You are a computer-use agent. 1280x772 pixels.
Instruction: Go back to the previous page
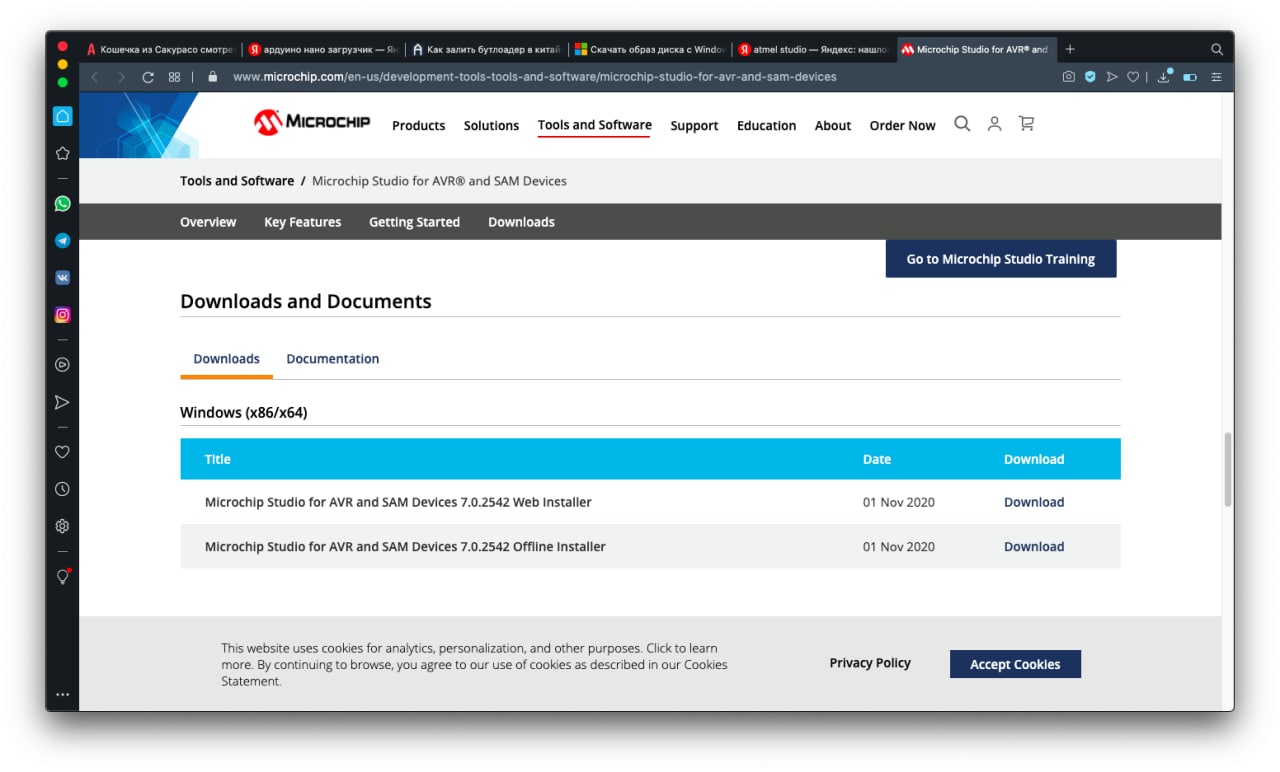click(95, 77)
